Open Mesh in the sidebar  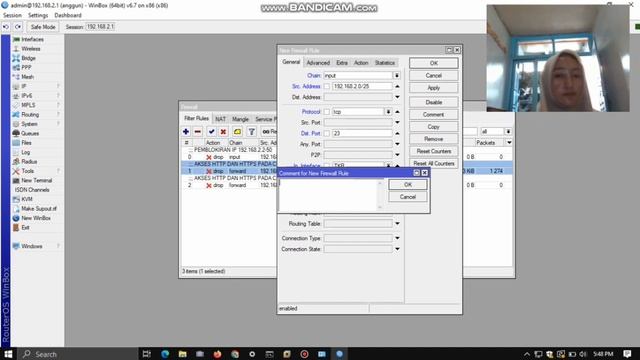(x=27, y=77)
